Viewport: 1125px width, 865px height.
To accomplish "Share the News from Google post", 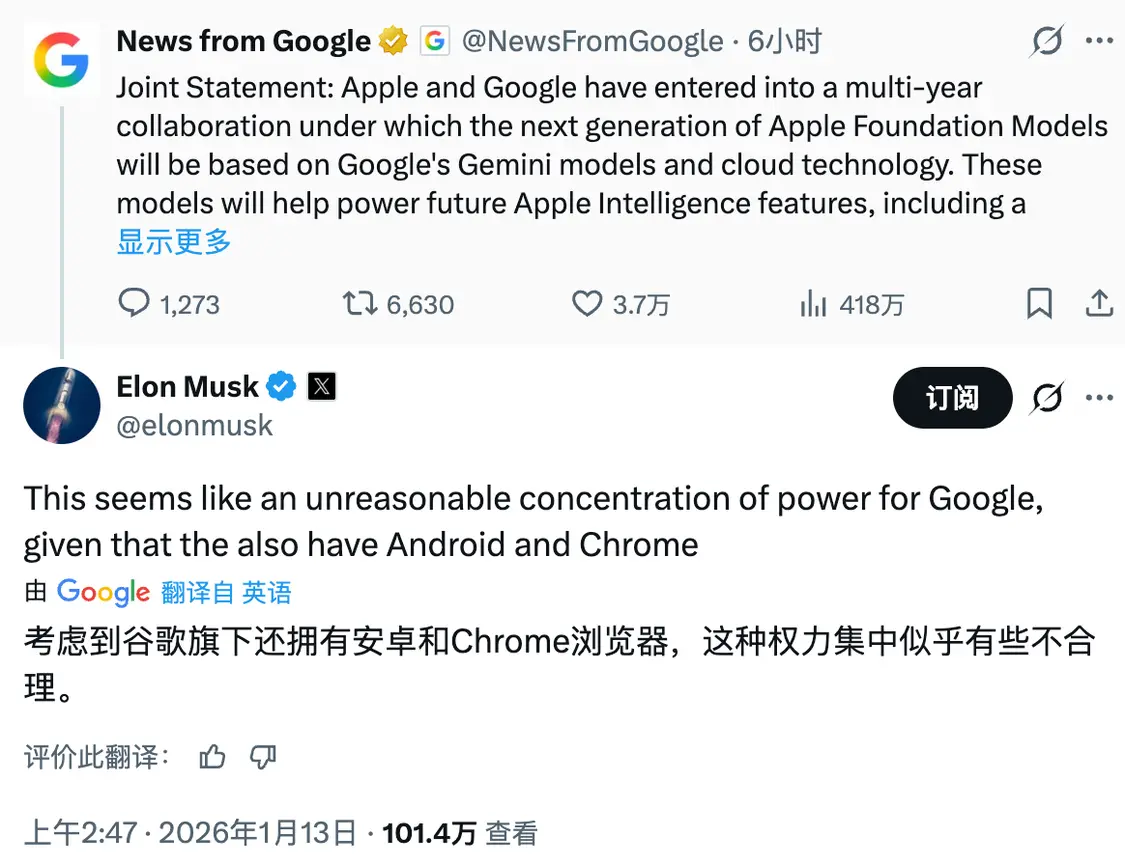I will click(1101, 303).
